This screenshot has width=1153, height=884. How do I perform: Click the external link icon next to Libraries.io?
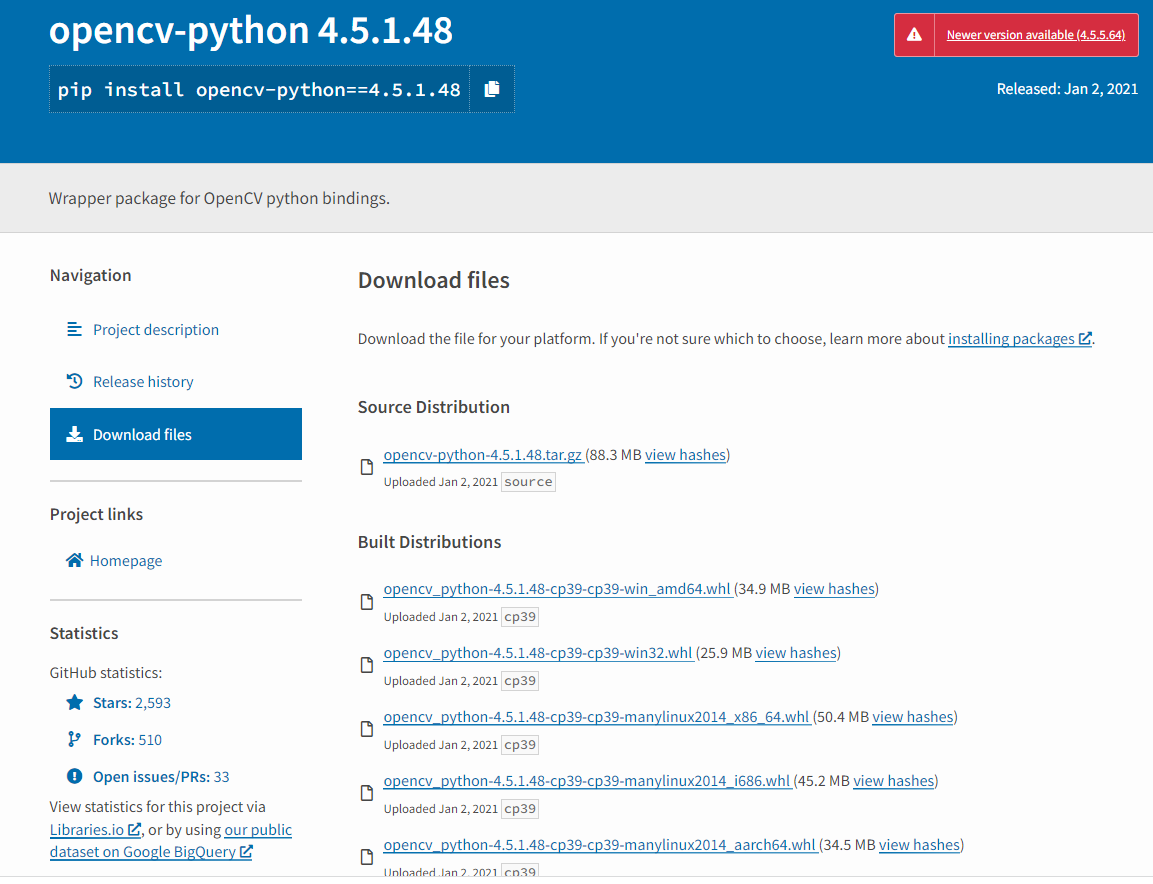(x=135, y=829)
